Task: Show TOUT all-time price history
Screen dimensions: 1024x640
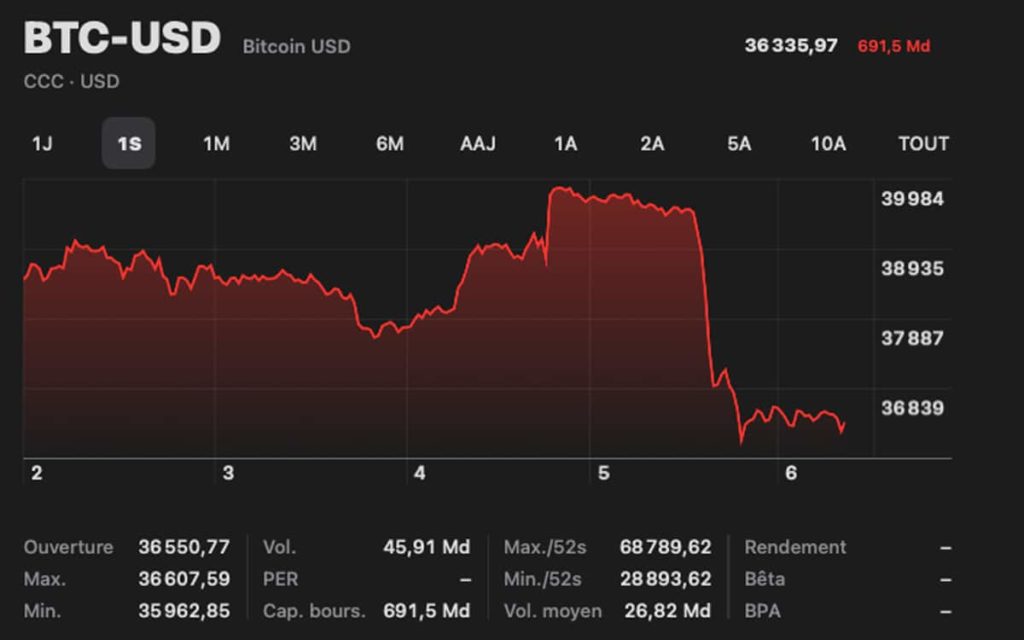Action: (x=923, y=144)
